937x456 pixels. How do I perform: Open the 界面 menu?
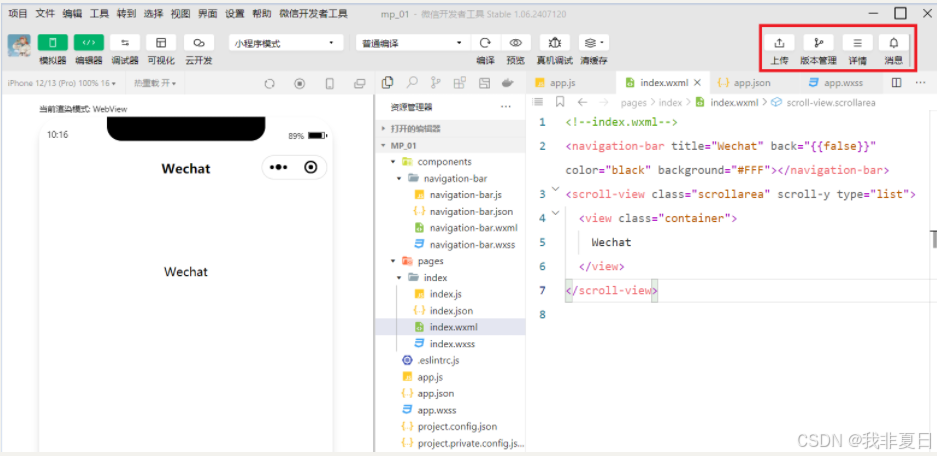tap(207, 13)
